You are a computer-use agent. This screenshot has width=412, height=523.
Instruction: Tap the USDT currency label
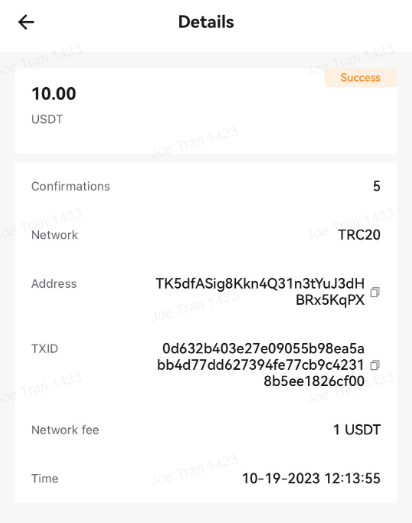[x=47, y=119]
